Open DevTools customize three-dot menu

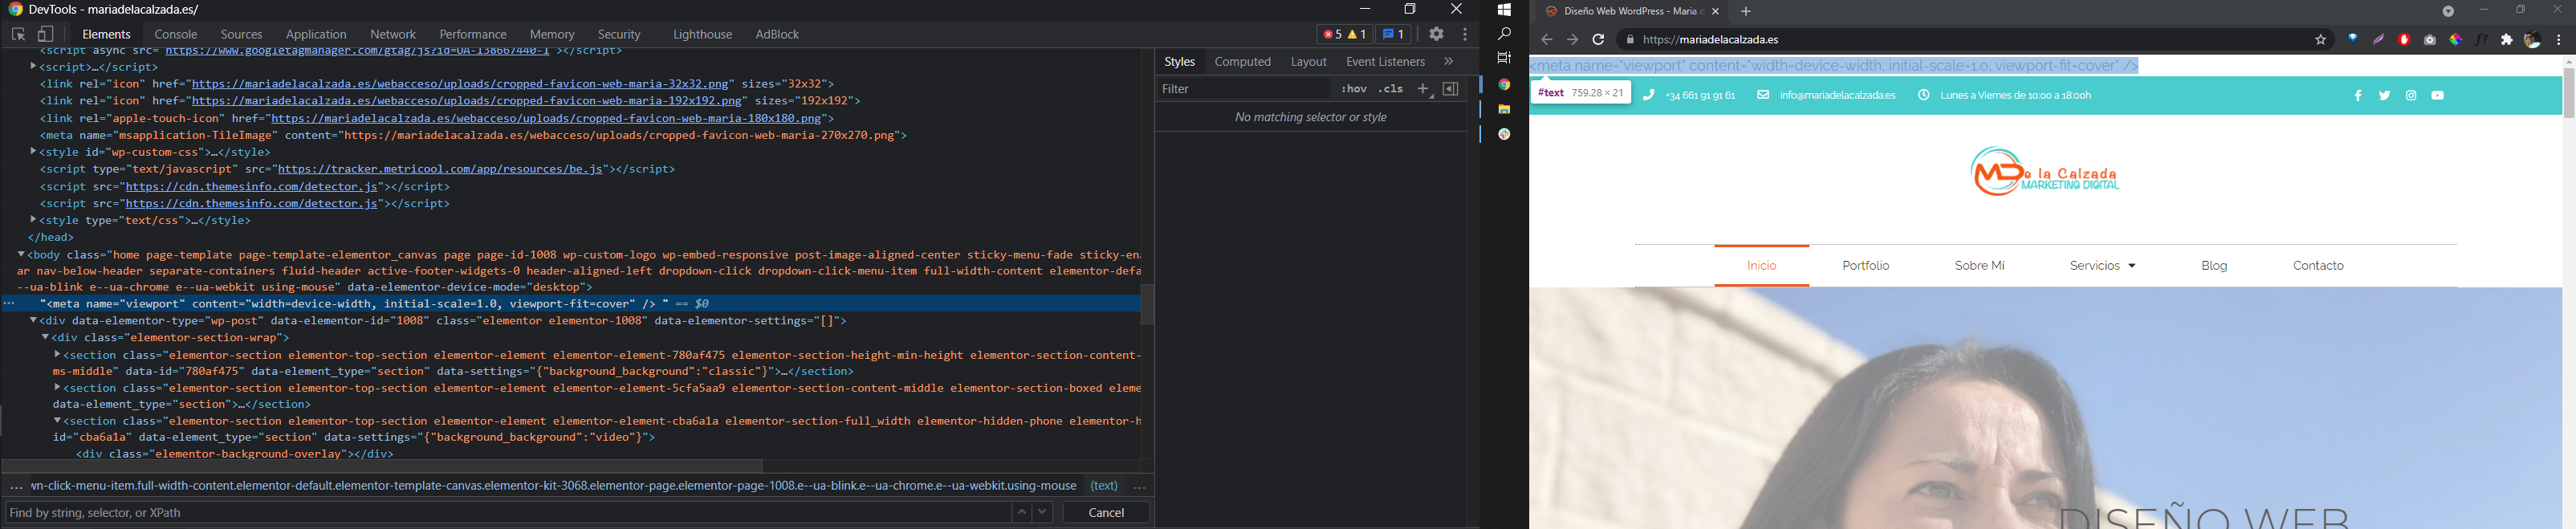1465,35
